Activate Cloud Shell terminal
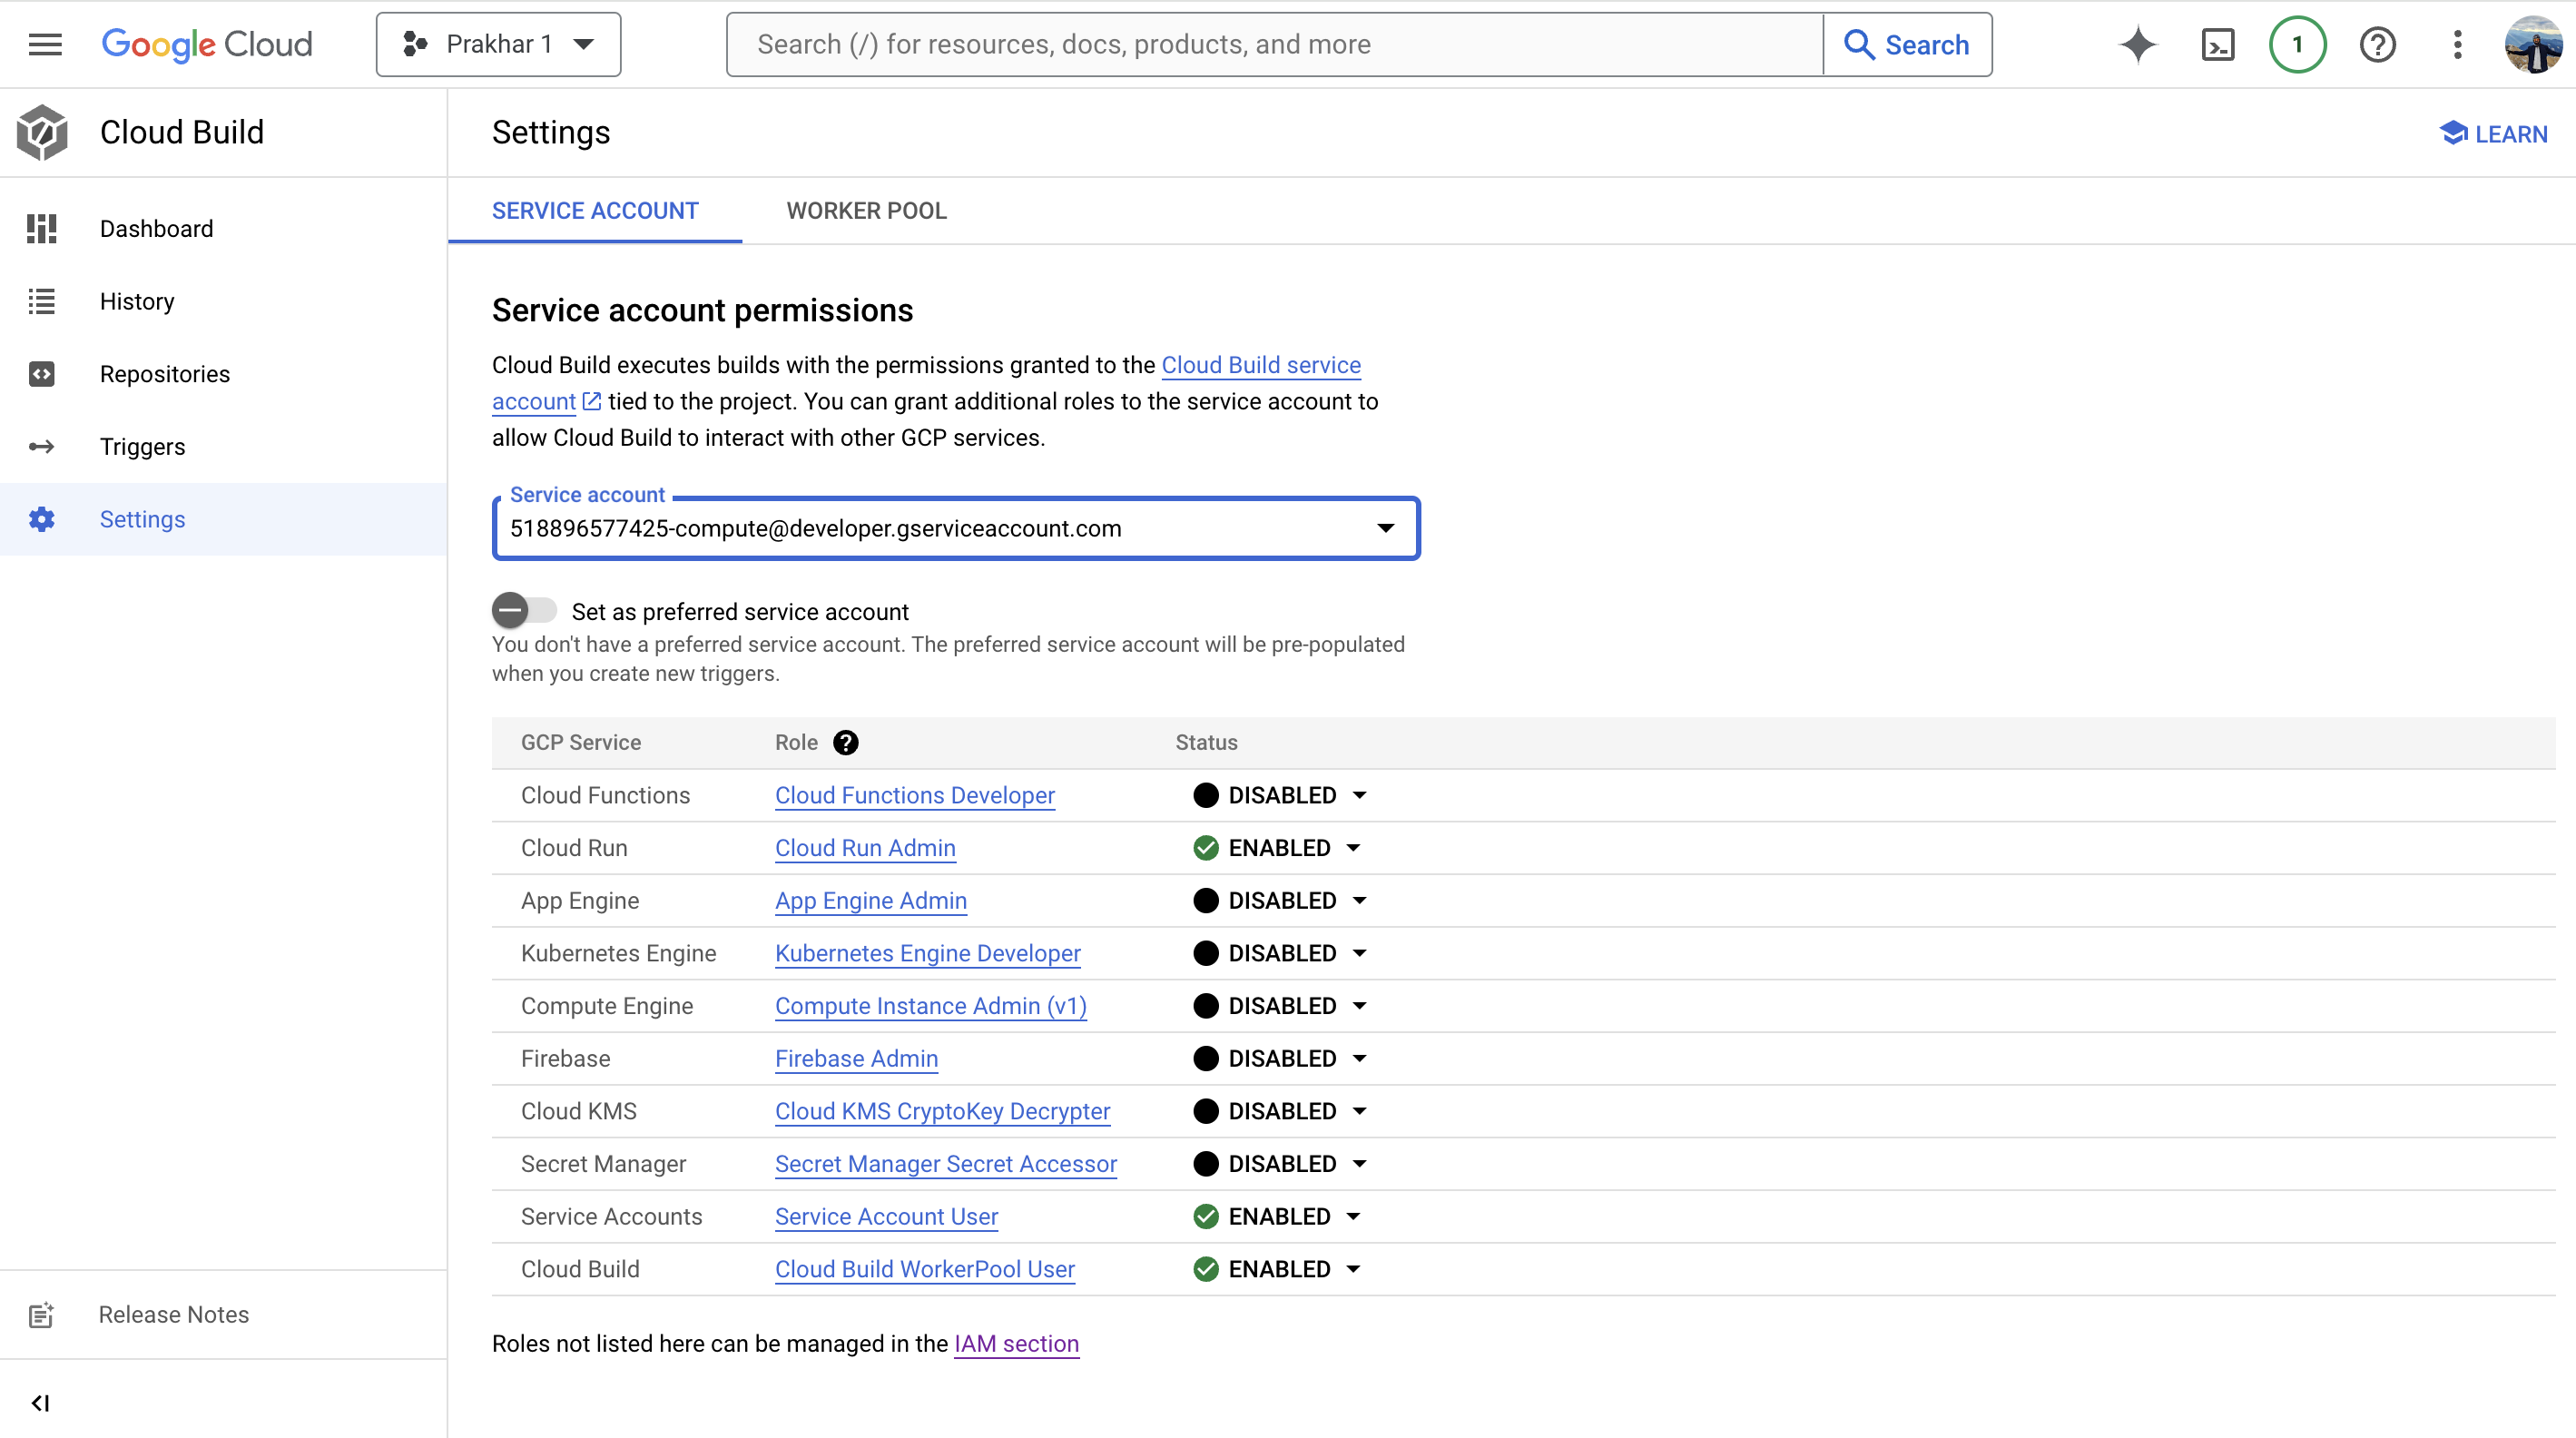 [2218, 44]
